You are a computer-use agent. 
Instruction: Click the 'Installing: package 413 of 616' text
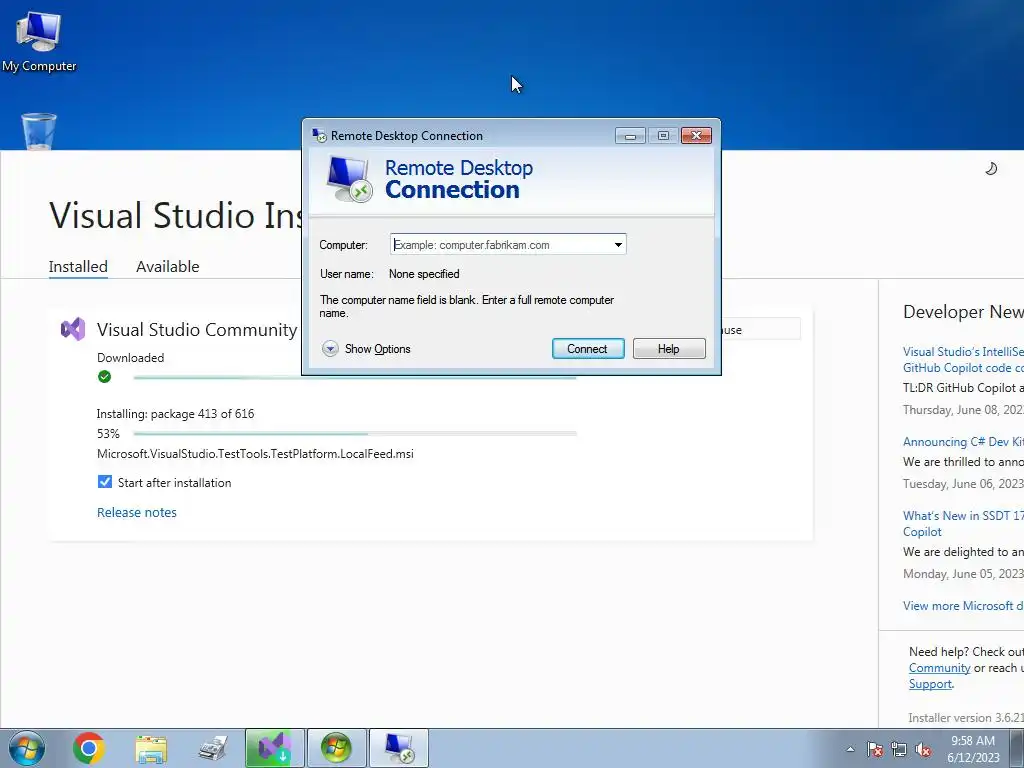(x=175, y=413)
